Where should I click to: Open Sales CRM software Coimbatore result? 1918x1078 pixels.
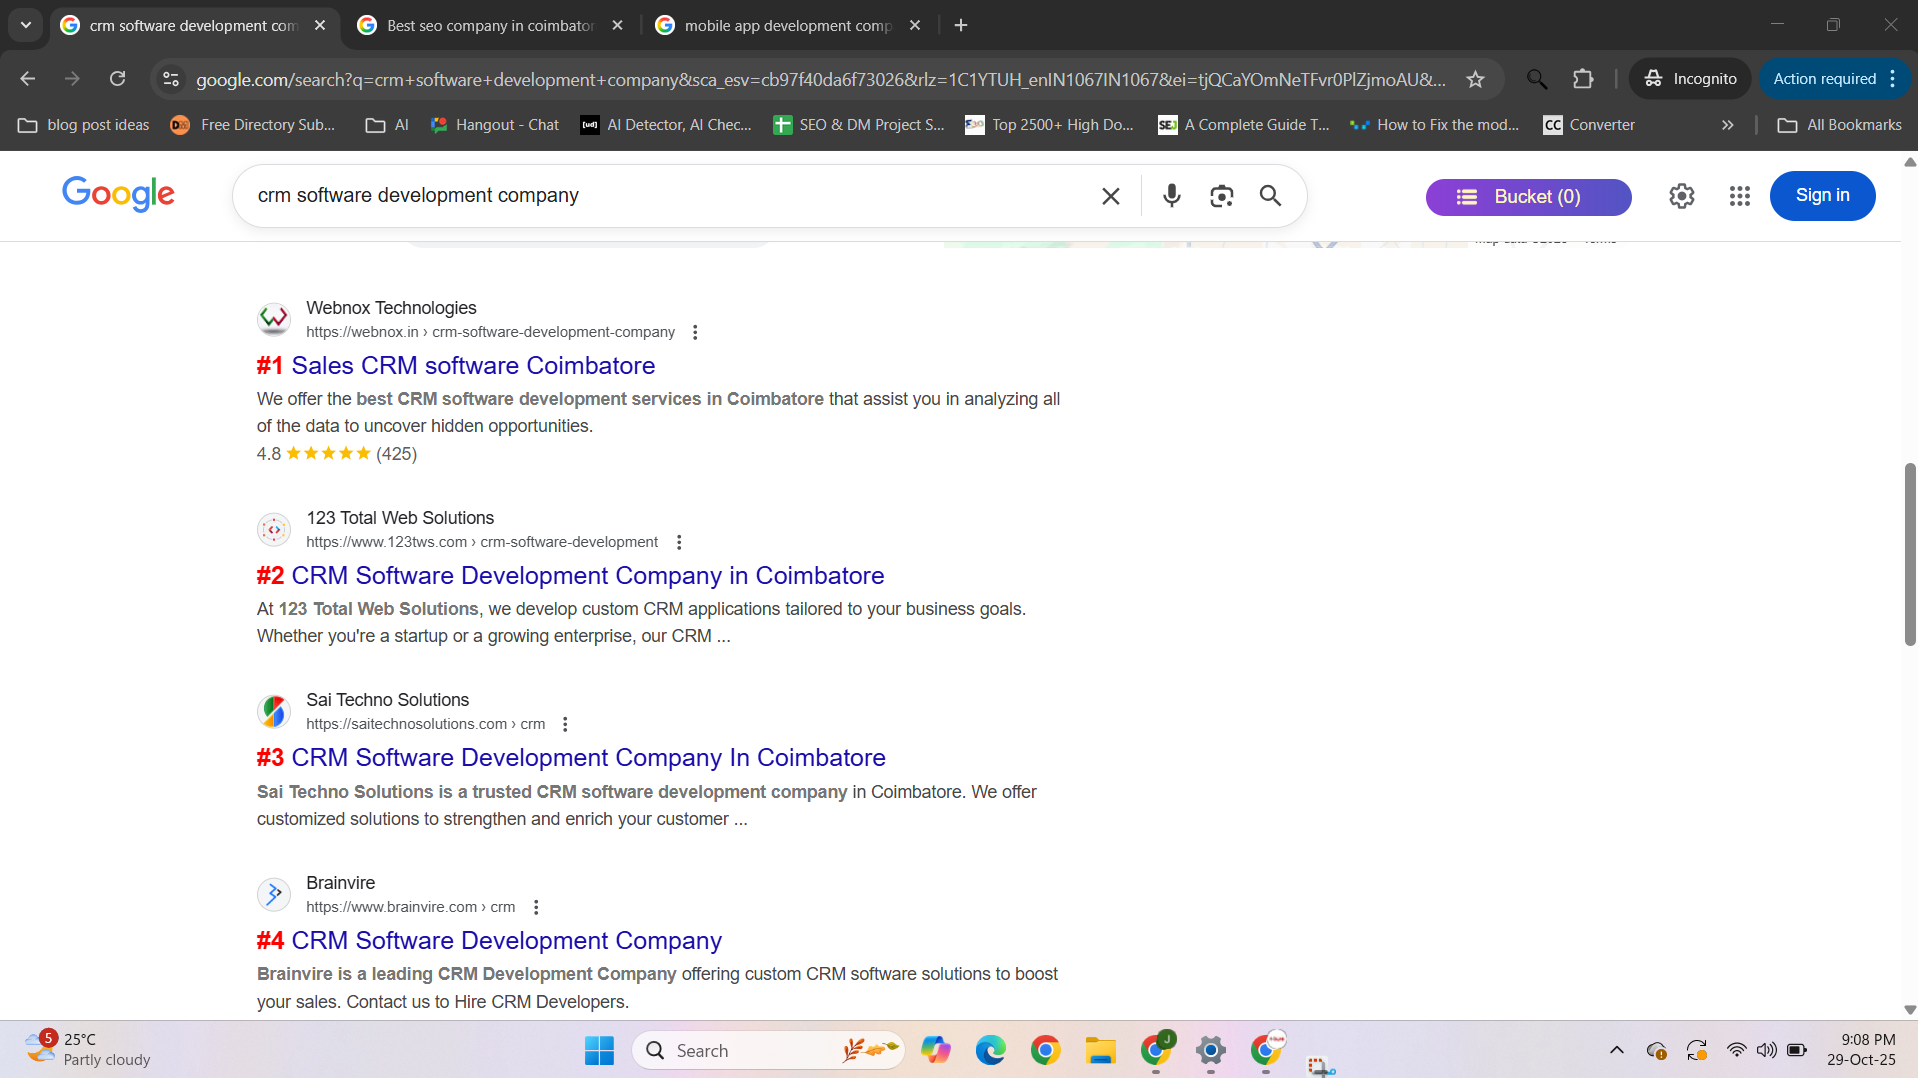pyautogui.click(x=472, y=366)
